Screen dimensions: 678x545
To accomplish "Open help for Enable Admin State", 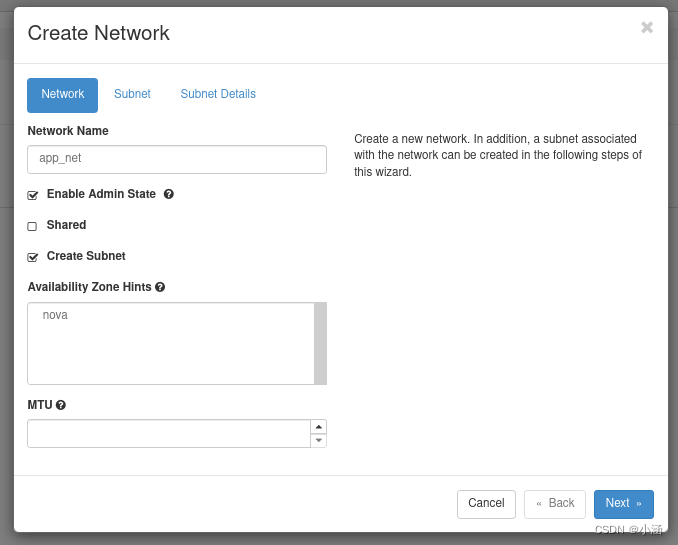I will coord(169,194).
